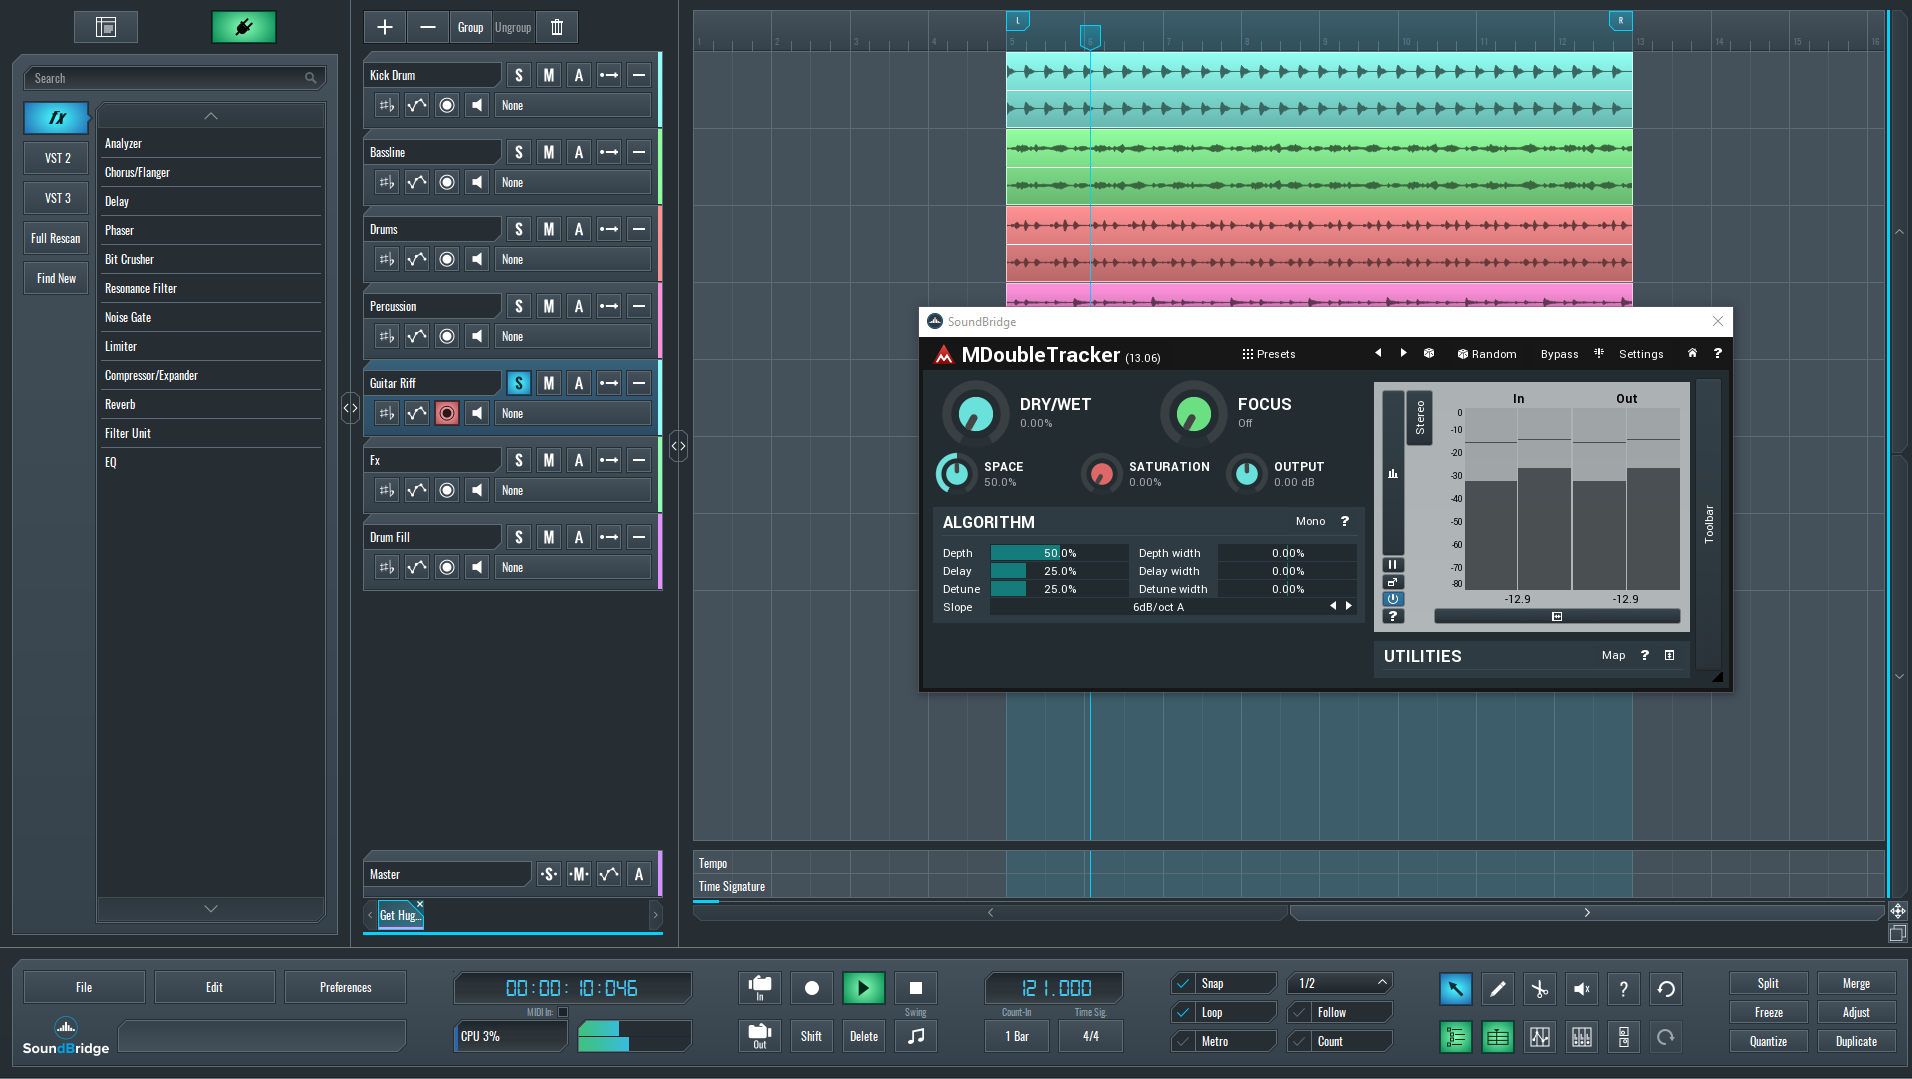Click the Full Rescan button
The width and height of the screenshot is (1912, 1079).
(56, 238)
